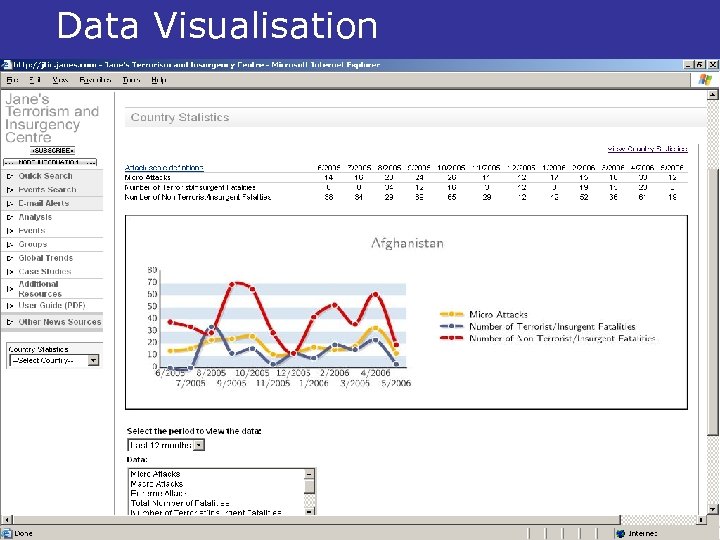Select Micro Attacks in the Data list
The image size is (720, 540).
pyautogui.click(x=155, y=474)
